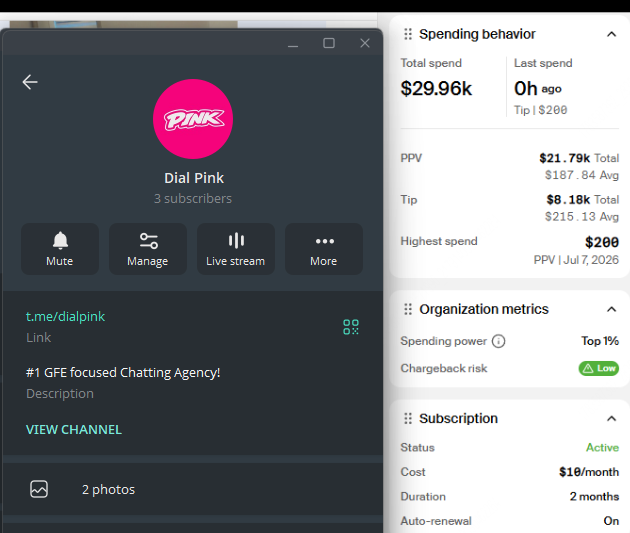This screenshot has height=533, width=630.
Task: Grab the Spending behavior drag handle
Action: [408, 34]
